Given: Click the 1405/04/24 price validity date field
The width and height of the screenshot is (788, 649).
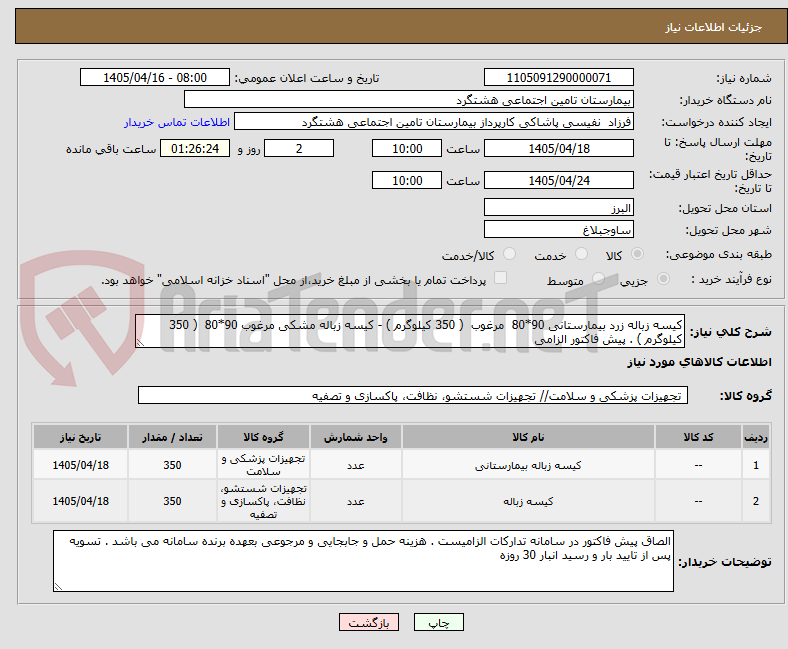Looking at the screenshot, I should pyautogui.click(x=559, y=180).
